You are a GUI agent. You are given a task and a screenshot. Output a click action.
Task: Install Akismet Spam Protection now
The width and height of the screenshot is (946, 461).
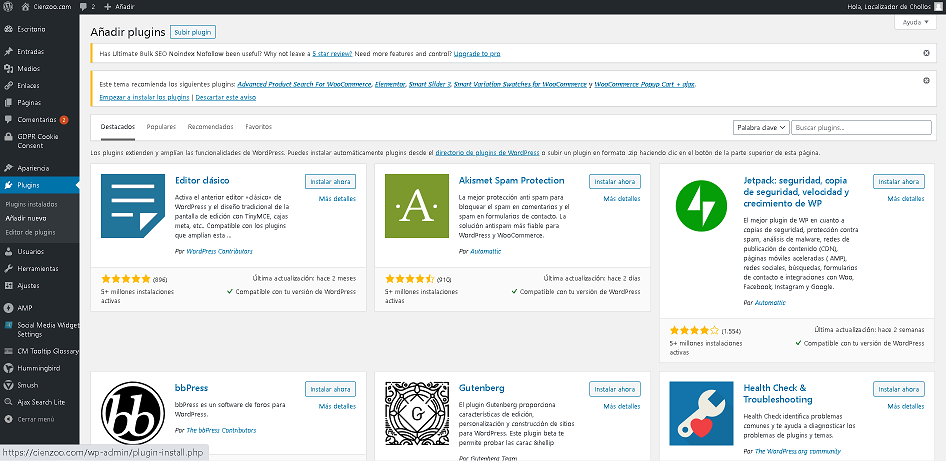(x=615, y=181)
